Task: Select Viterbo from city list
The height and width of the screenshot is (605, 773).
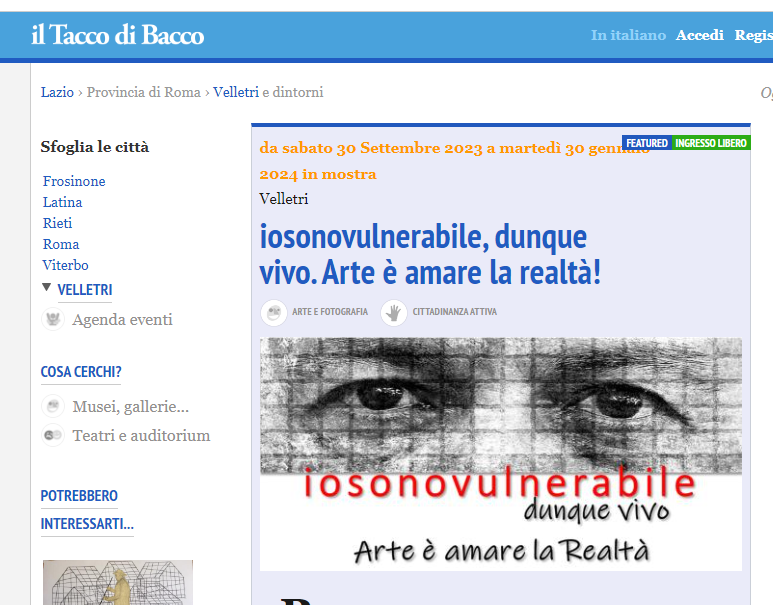Action: (66, 265)
